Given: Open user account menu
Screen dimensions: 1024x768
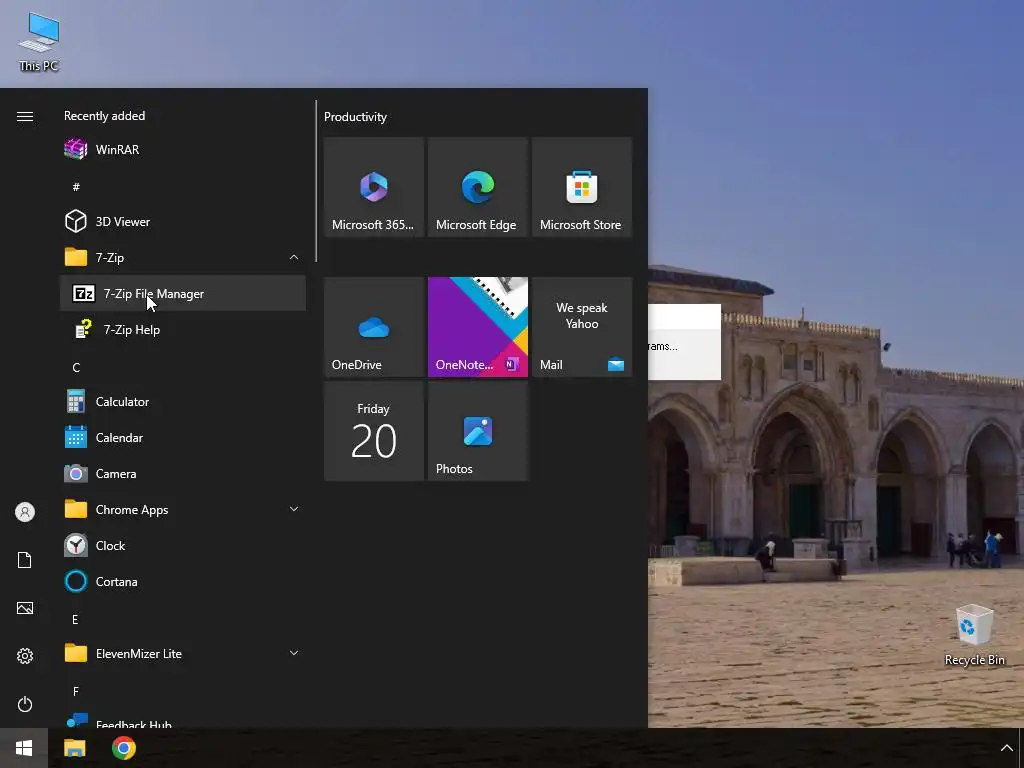Looking at the screenshot, I should (x=25, y=512).
